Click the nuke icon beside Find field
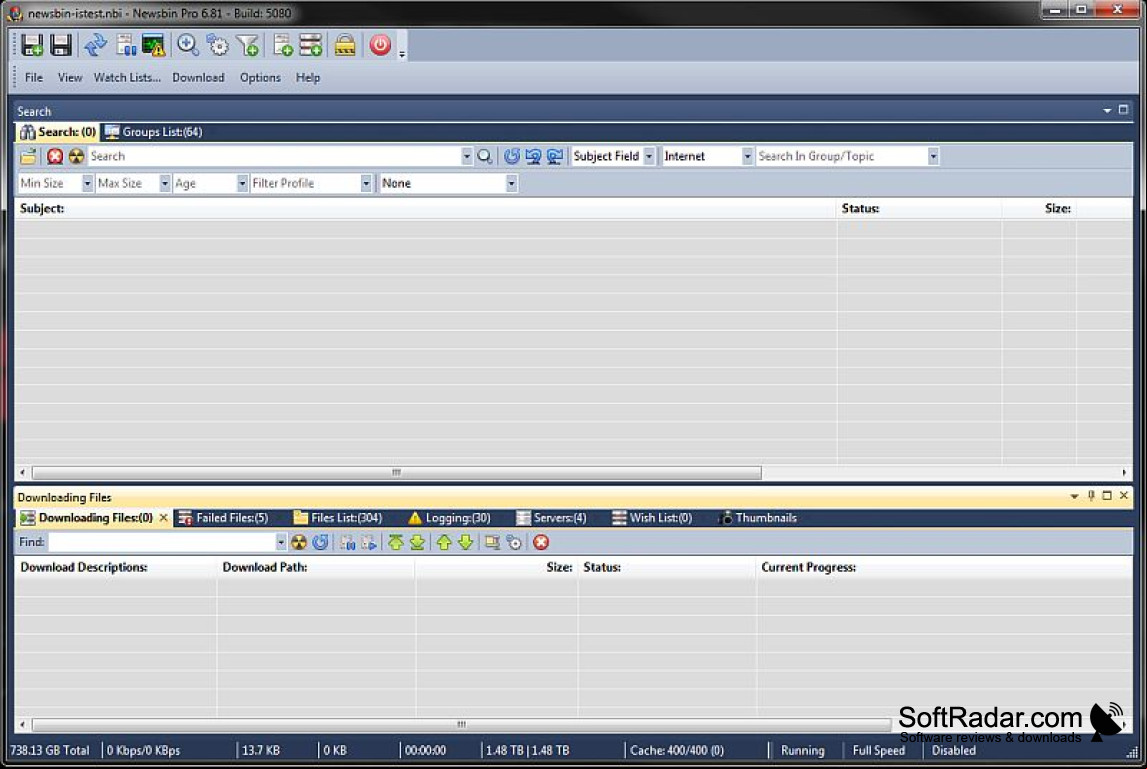Image resolution: width=1147 pixels, height=769 pixels. (x=298, y=542)
